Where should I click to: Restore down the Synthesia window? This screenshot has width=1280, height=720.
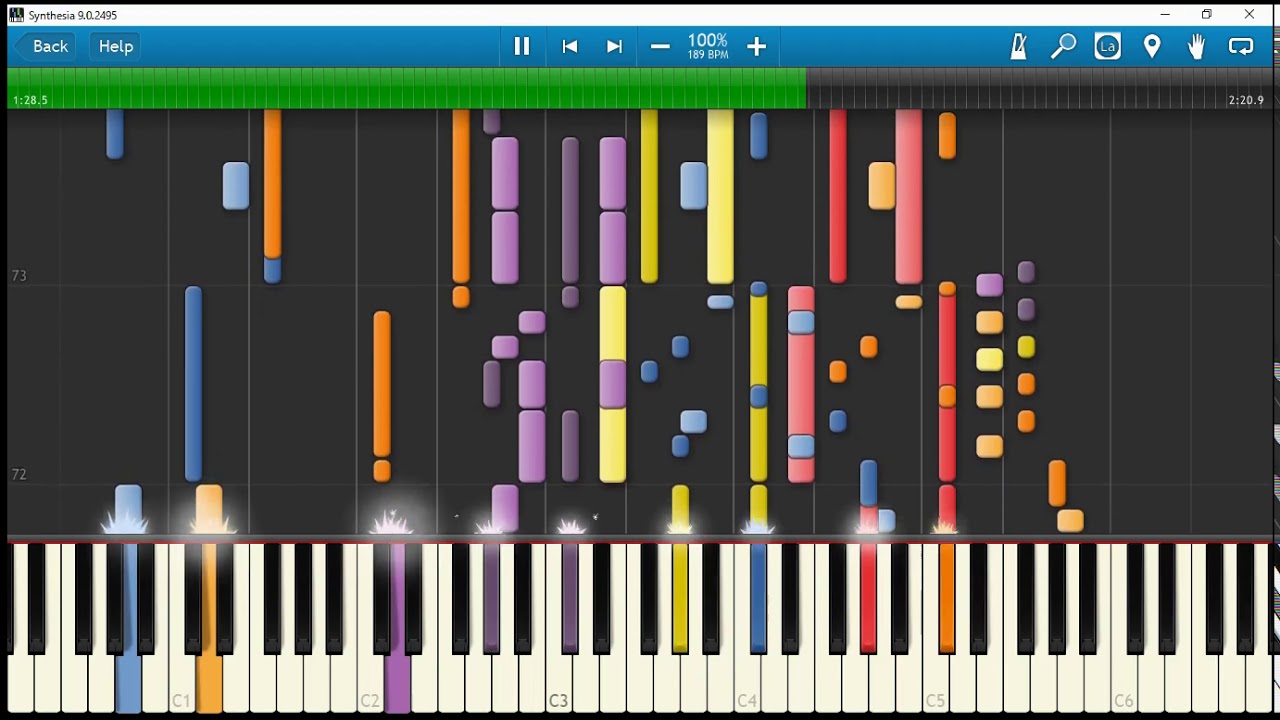click(x=1207, y=15)
